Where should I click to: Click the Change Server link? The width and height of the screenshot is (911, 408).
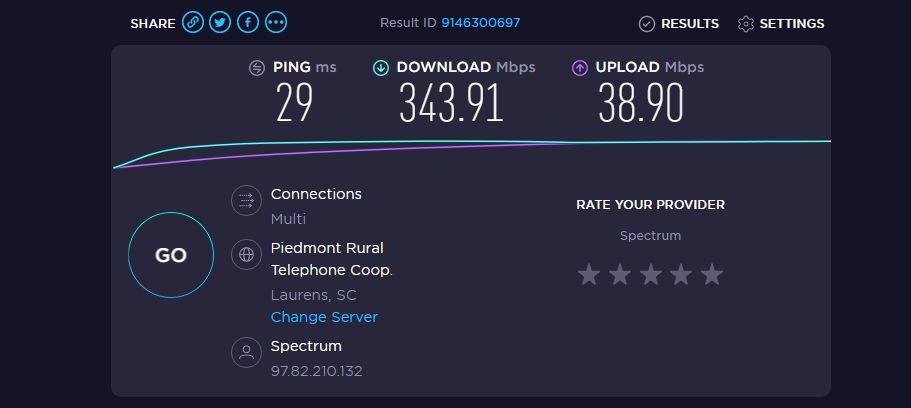(324, 317)
